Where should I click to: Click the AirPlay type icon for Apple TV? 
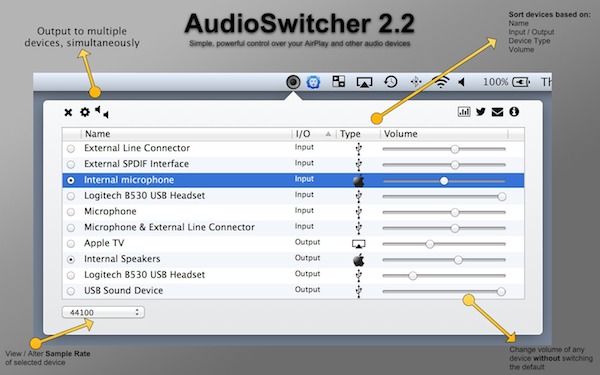pyautogui.click(x=359, y=244)
